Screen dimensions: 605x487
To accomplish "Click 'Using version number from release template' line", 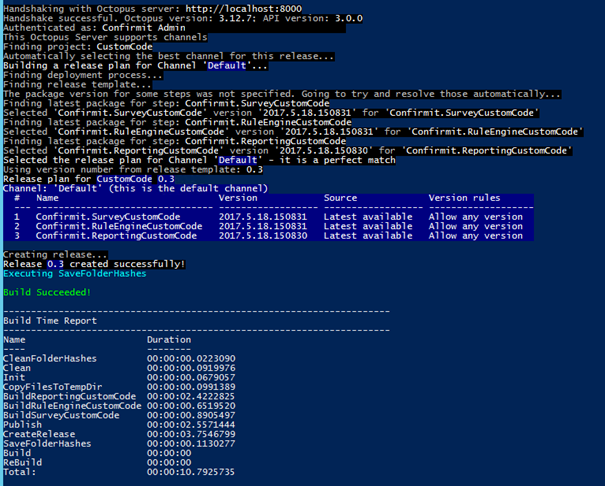I will click(133, 169).
